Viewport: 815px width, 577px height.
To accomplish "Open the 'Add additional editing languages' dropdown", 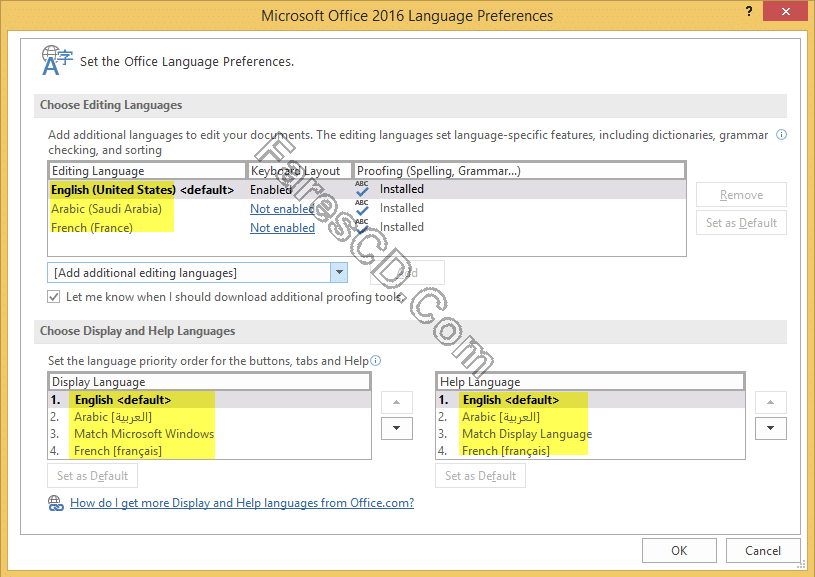I will click(339, 272).
